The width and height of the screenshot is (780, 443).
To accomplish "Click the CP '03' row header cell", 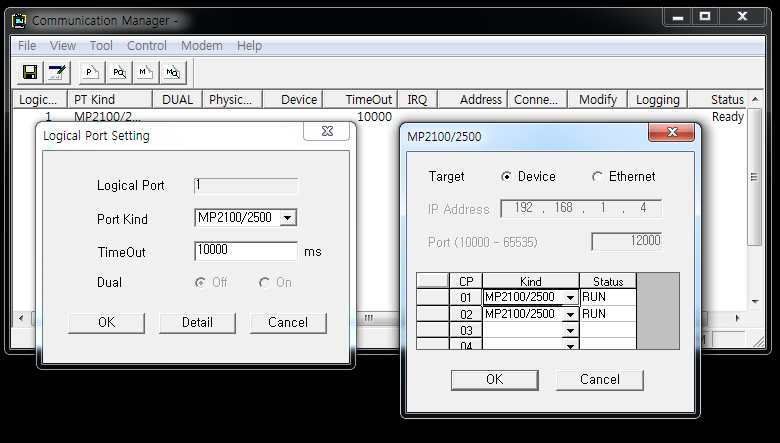I will [466, 331].
